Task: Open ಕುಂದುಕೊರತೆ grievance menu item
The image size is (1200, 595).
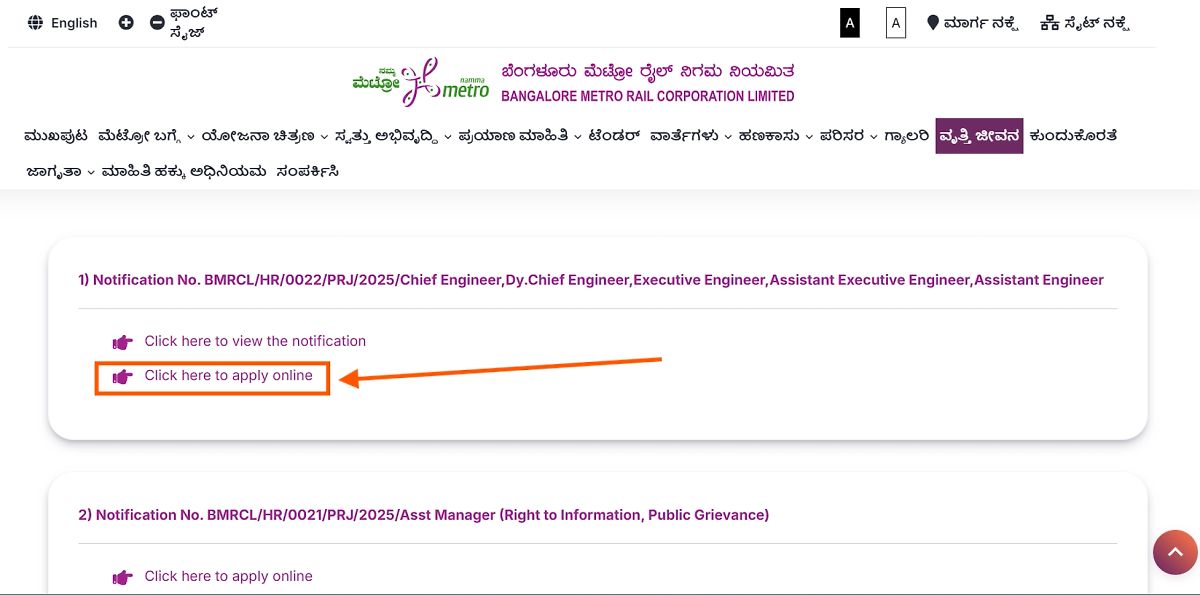Action: click(x=1073, y=136)
